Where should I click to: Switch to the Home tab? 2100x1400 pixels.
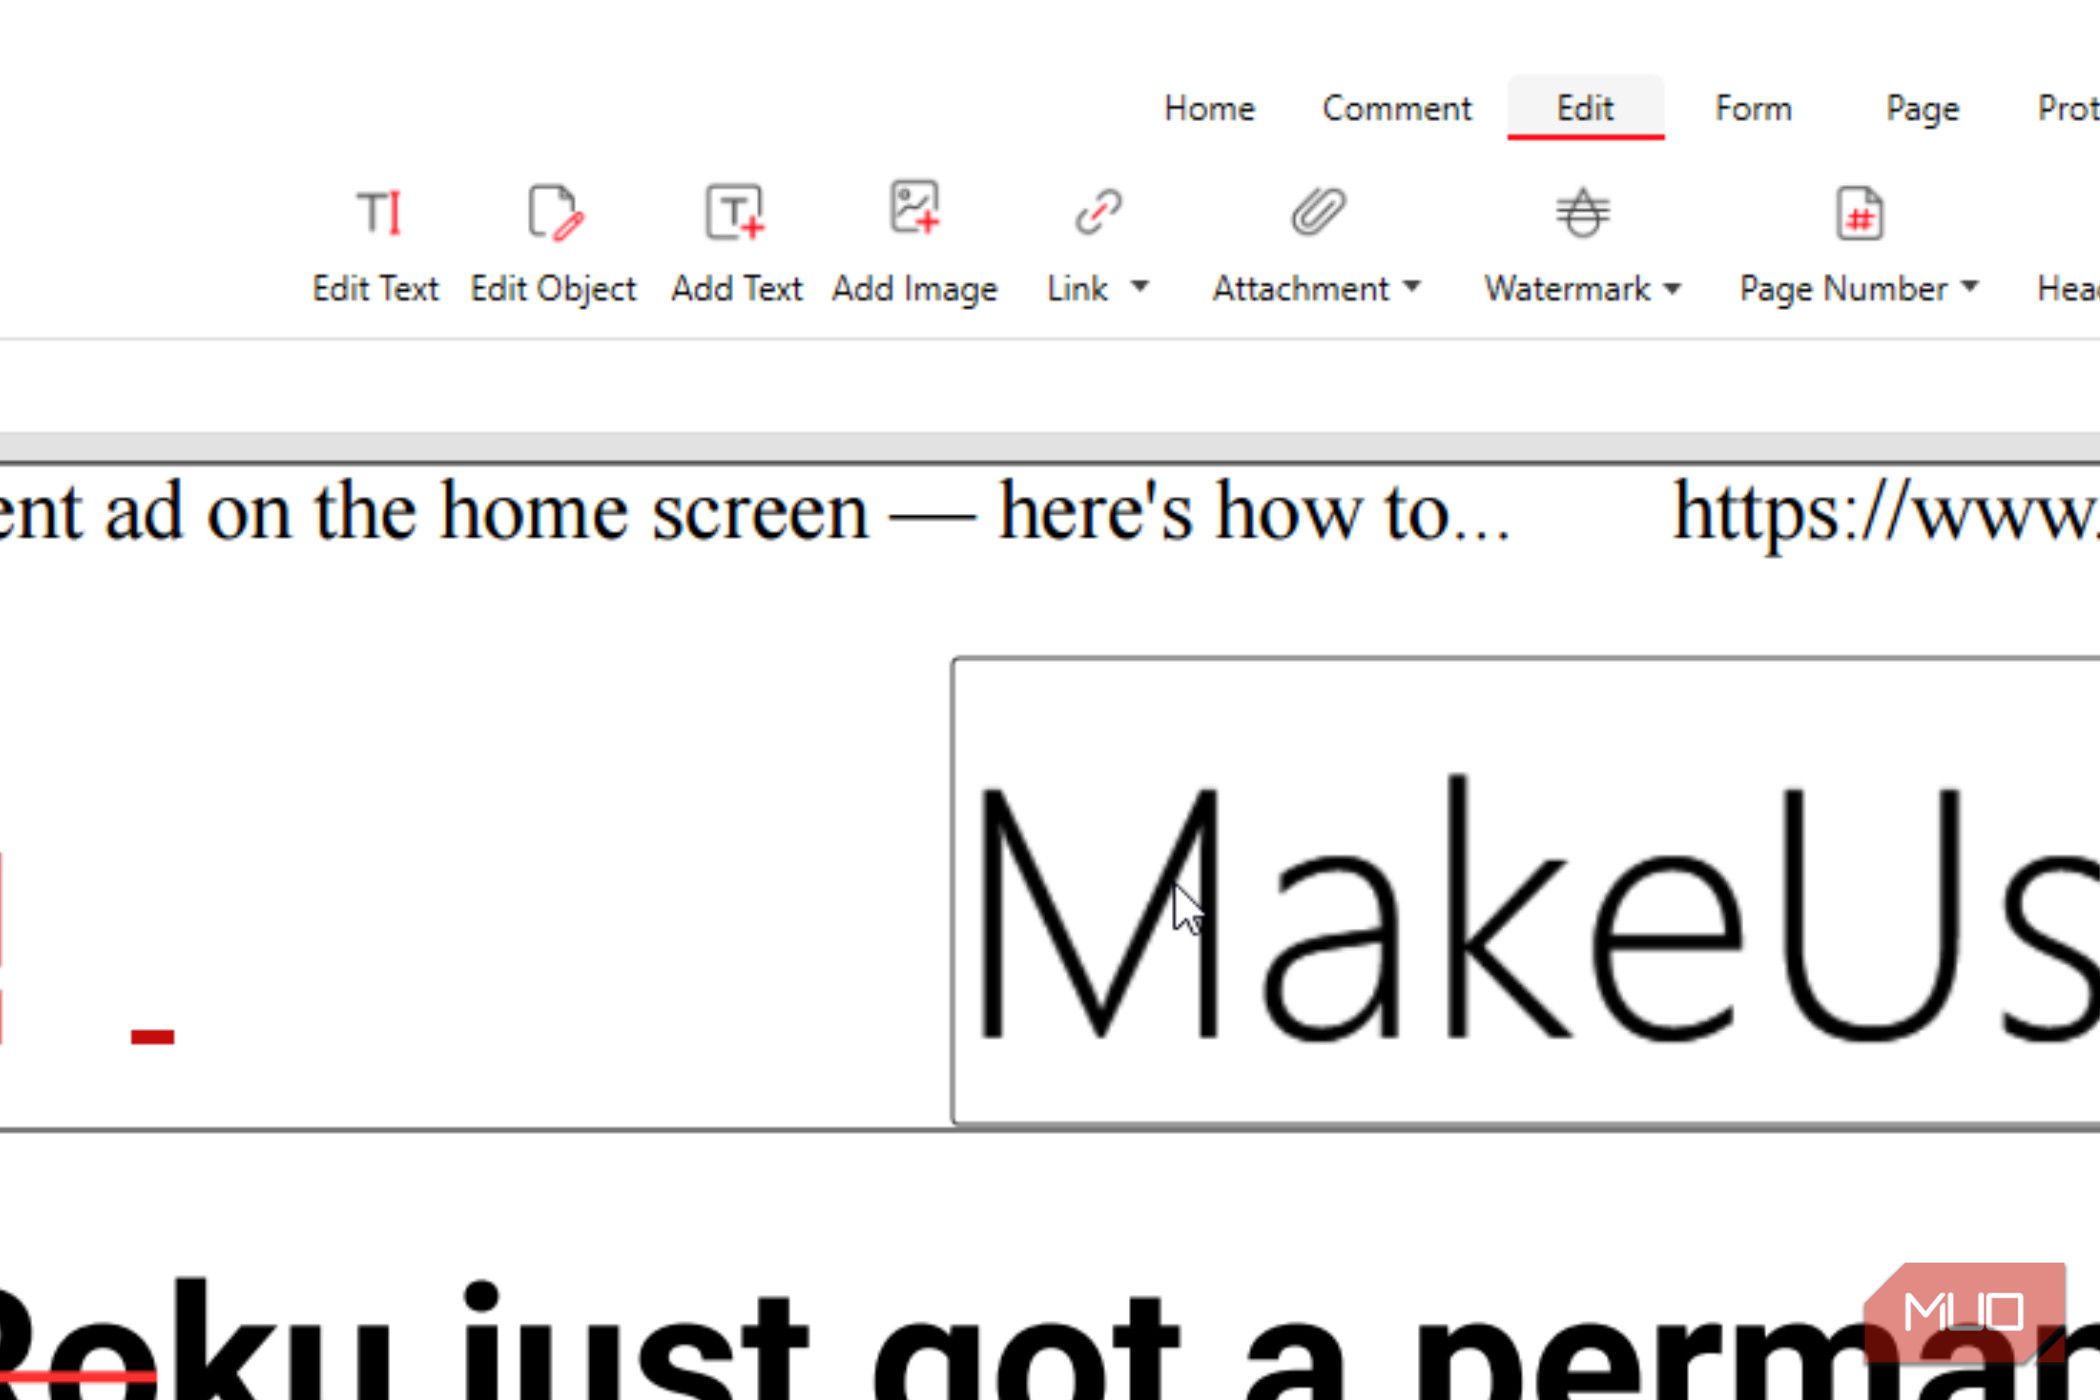coord(1209,108)
